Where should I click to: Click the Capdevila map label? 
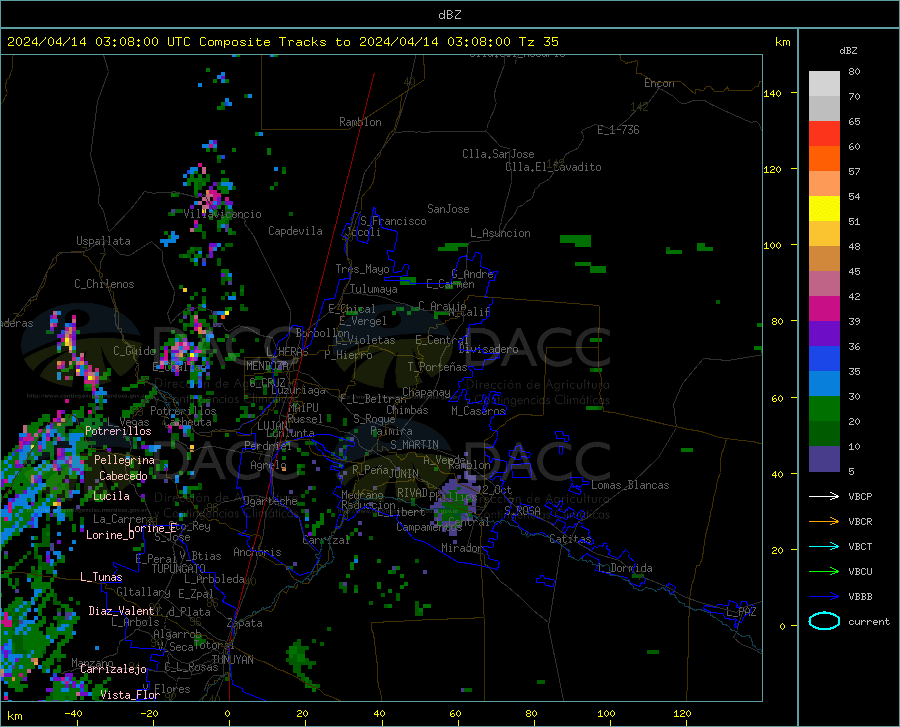pos(295,231)
